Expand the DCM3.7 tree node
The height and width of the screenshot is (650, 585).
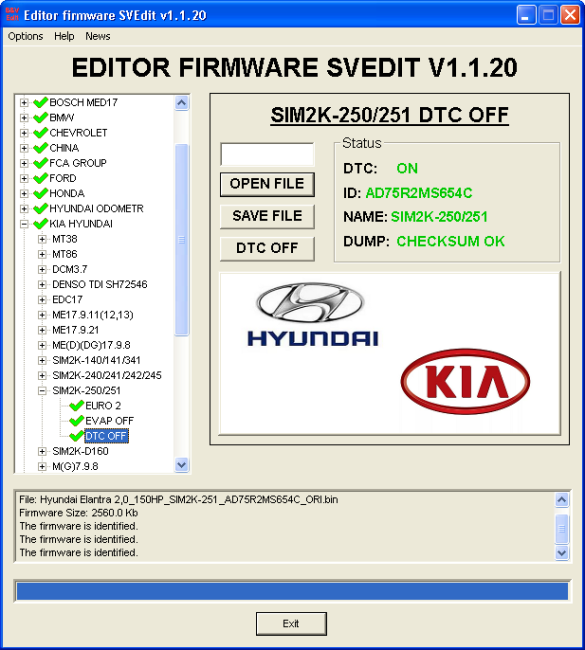(42, 269)
